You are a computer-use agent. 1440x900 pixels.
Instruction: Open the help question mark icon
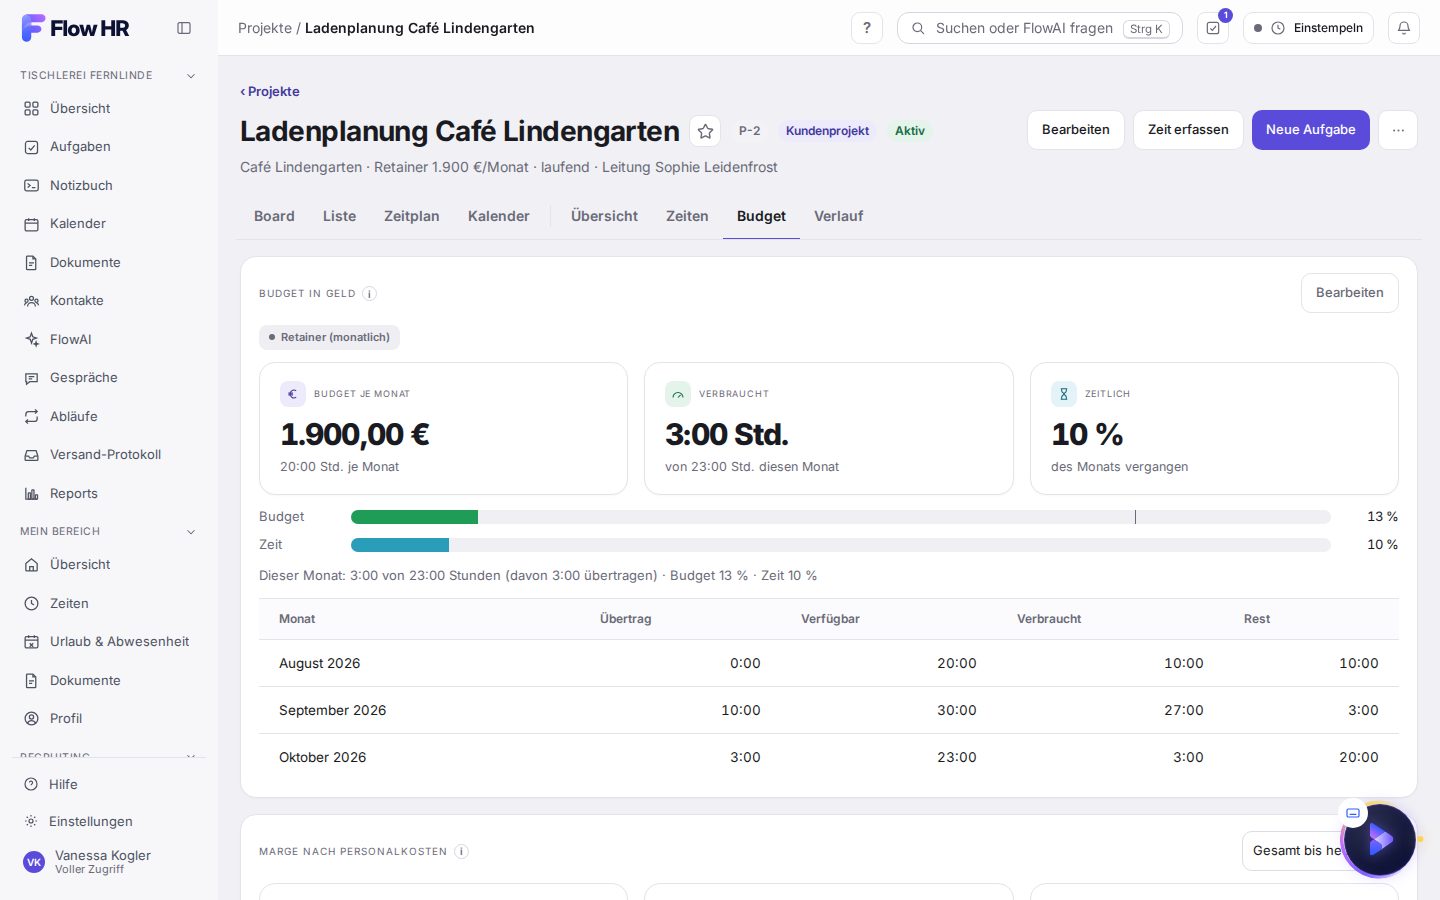click(x=867, y=28)
